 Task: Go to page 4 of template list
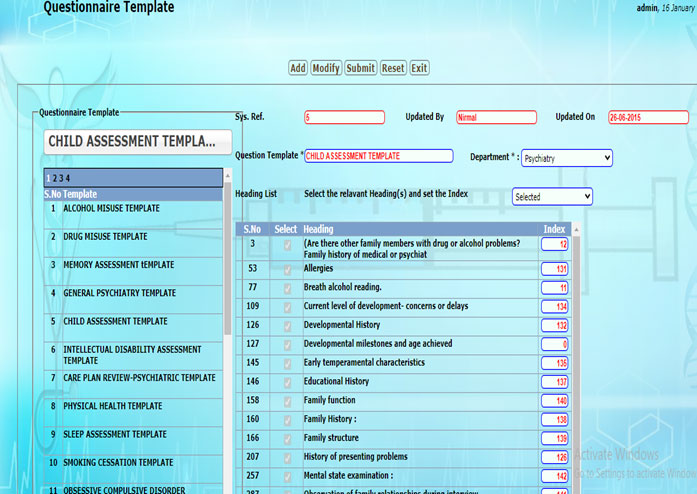click(x=67, y=178)
